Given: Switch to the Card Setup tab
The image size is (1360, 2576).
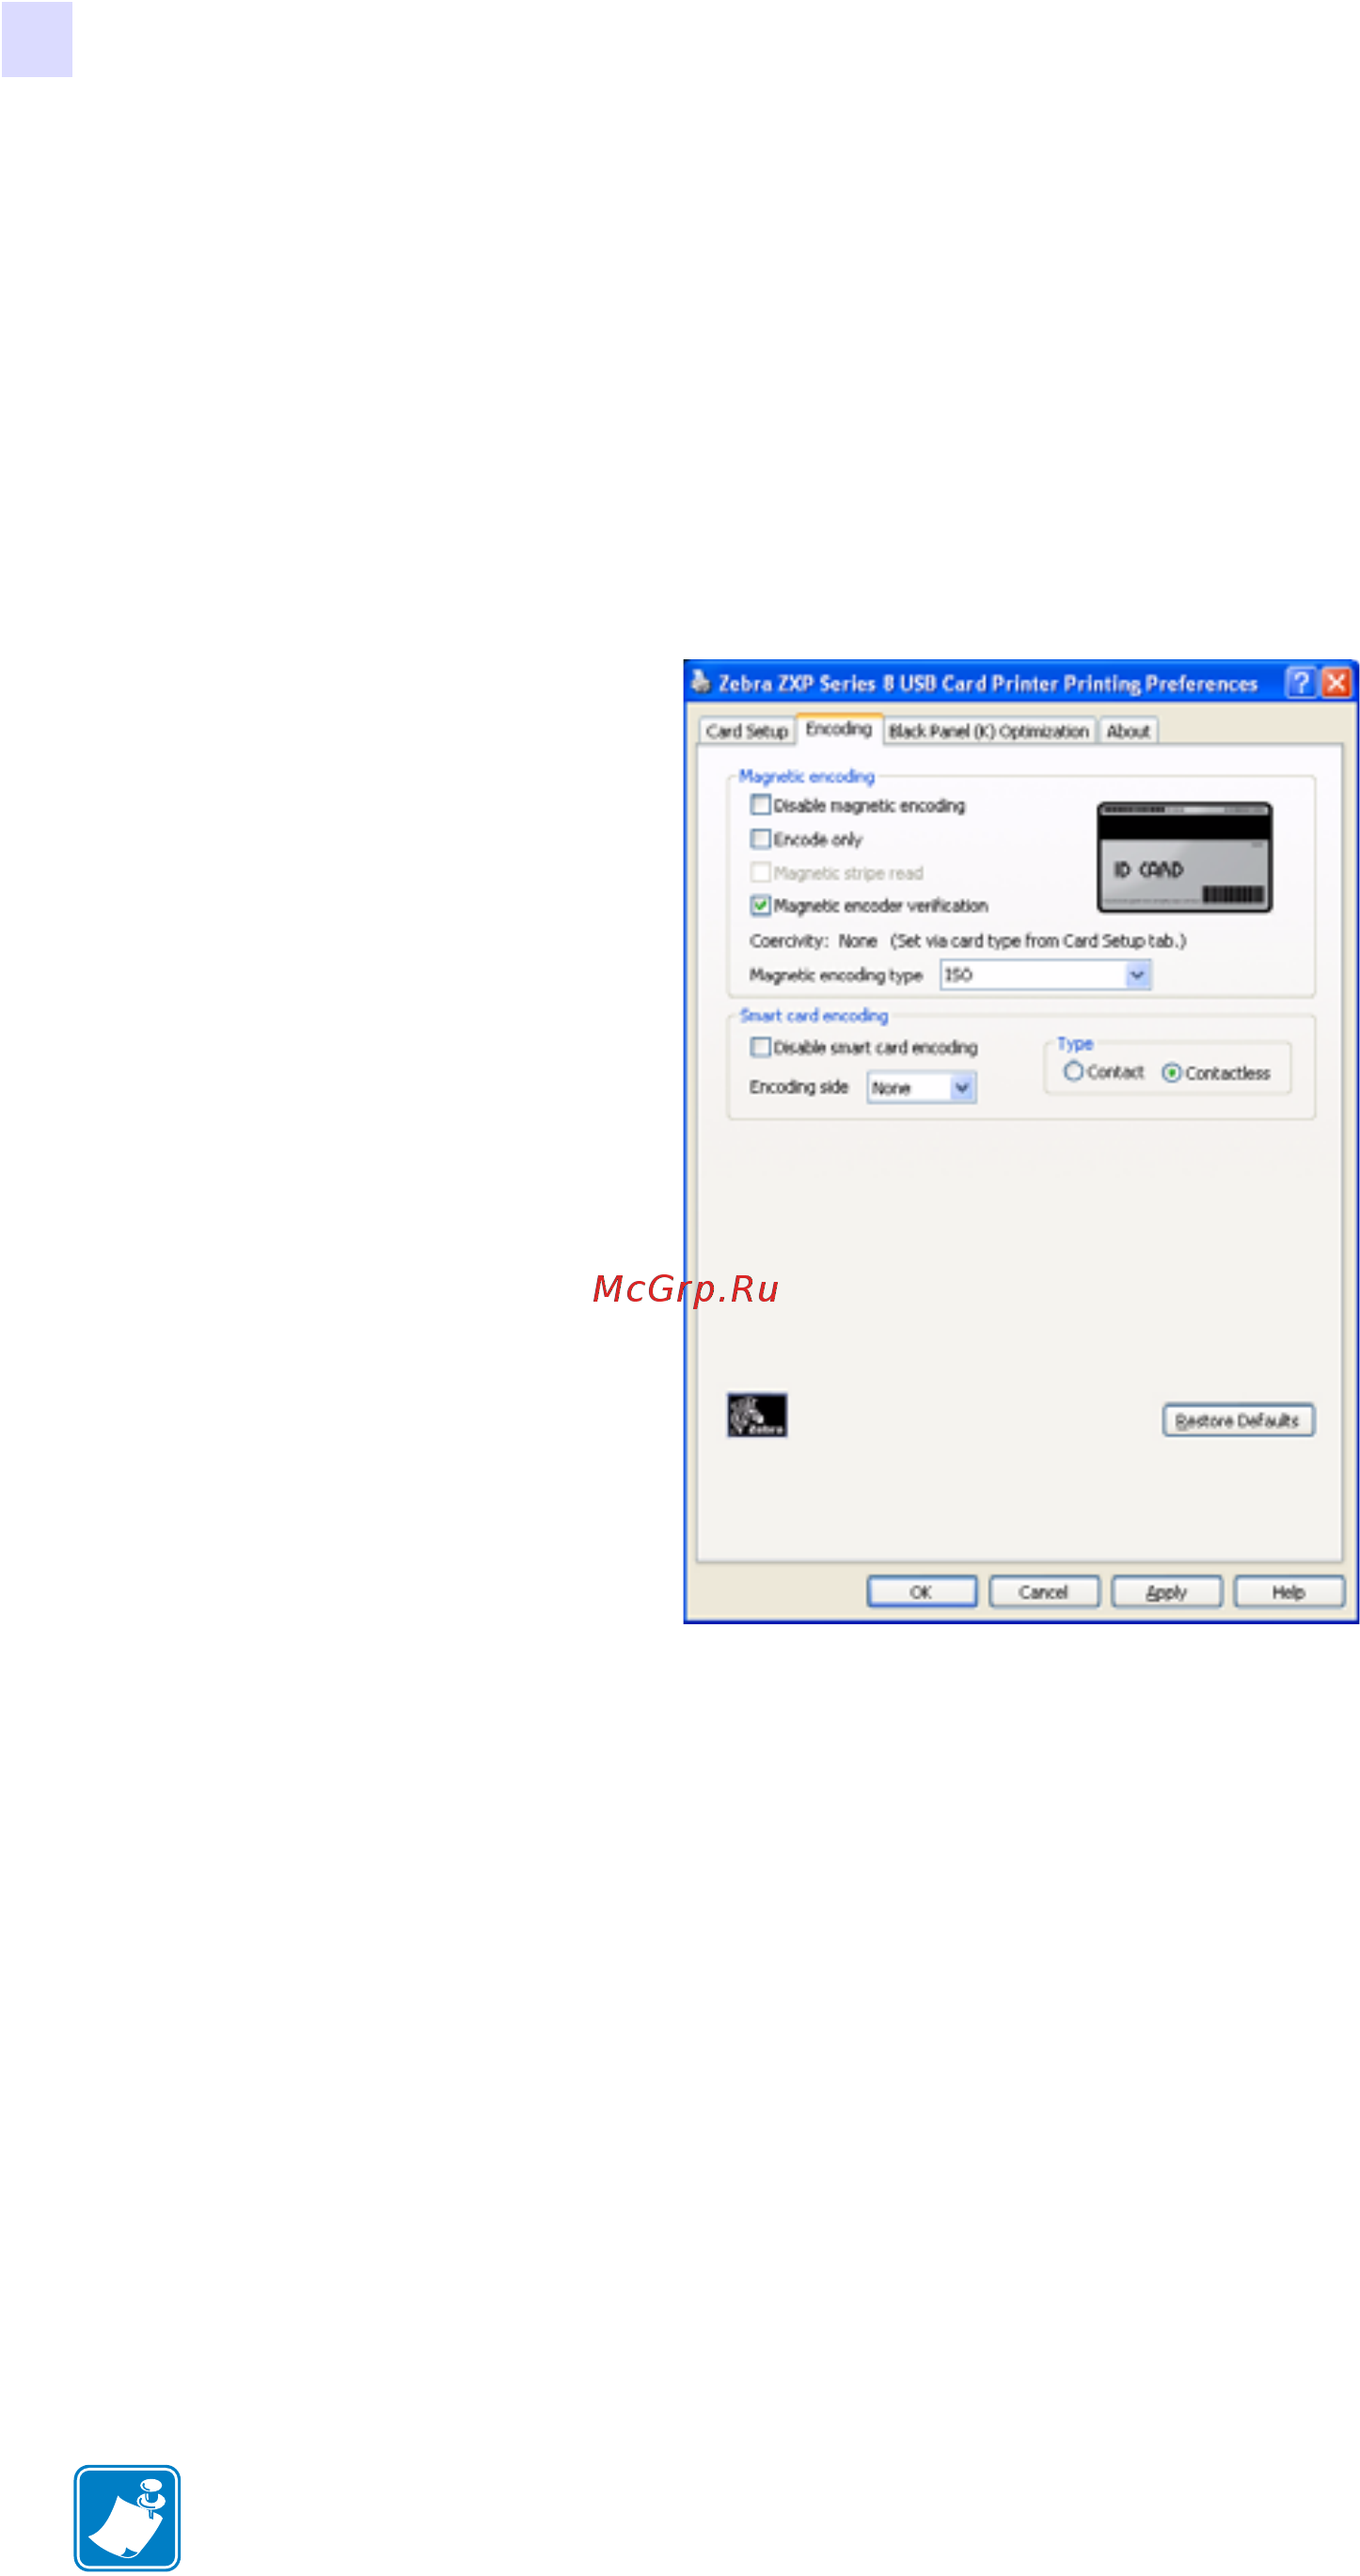Looking at the screenshot, I should [x=747, y=731].
